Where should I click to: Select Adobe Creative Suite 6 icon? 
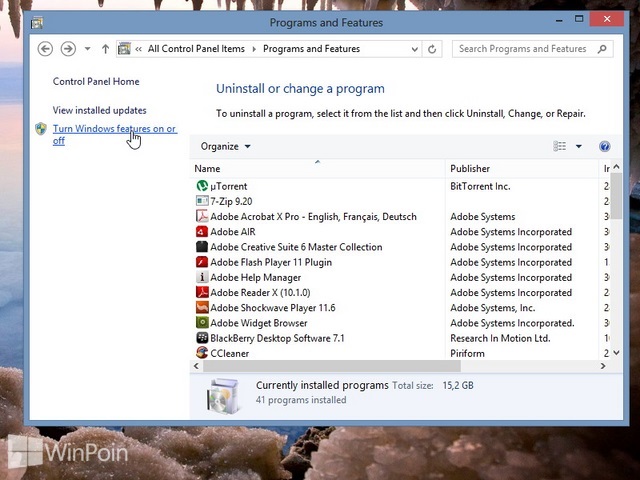click(x=202, y=247)
